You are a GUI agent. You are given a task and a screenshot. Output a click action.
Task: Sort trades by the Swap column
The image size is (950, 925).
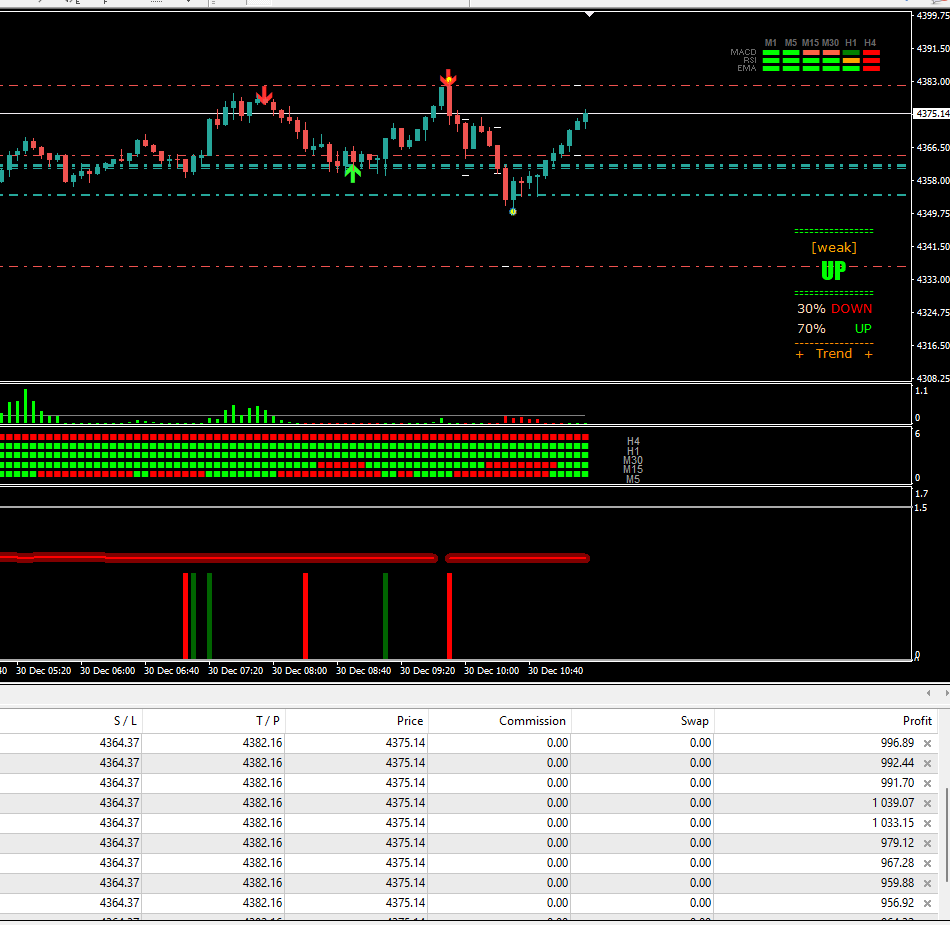694,720
